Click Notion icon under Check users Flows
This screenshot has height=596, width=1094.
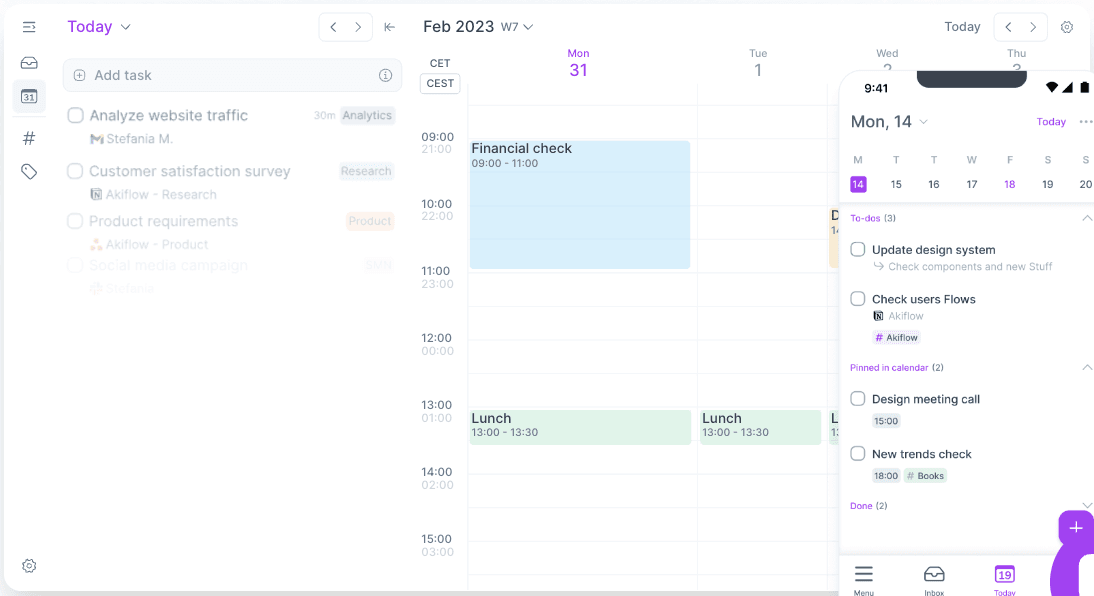pyautogui.click(x=878, y=316)
